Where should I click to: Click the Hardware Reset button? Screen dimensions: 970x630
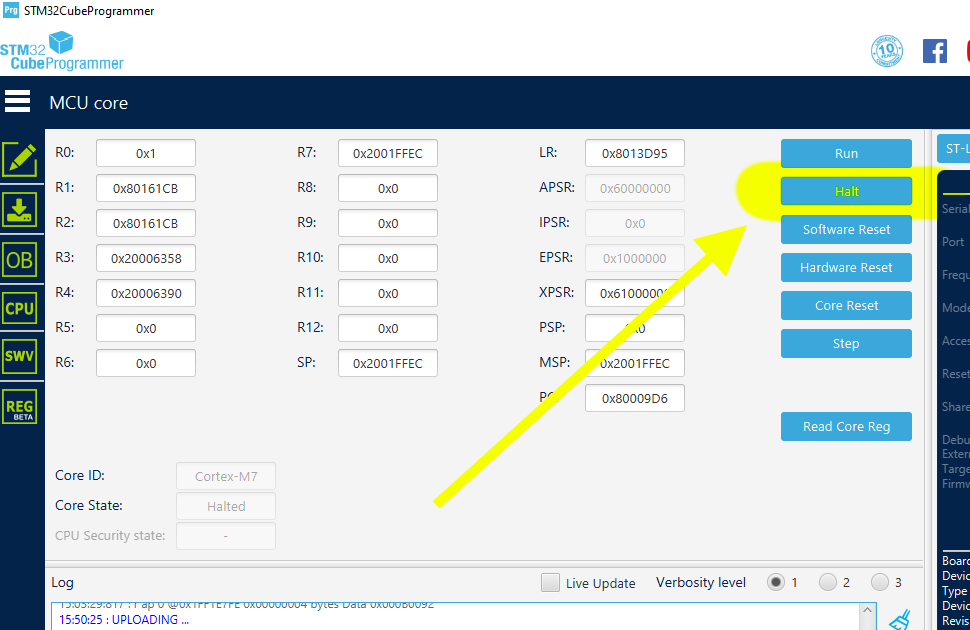click(x=846, y=267)
